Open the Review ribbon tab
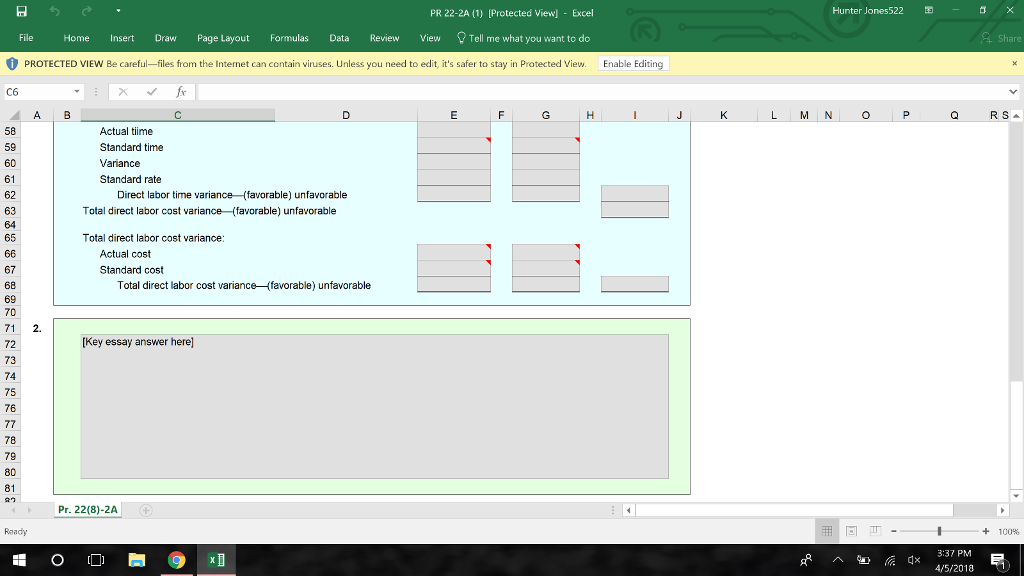This screenshot has width=1024, height=576. point(385,38)
